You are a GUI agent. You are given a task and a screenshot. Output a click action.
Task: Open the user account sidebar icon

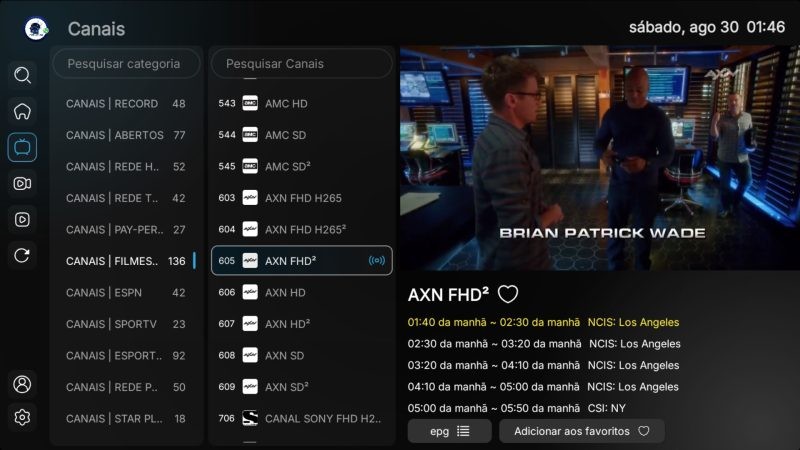point(22,384)
